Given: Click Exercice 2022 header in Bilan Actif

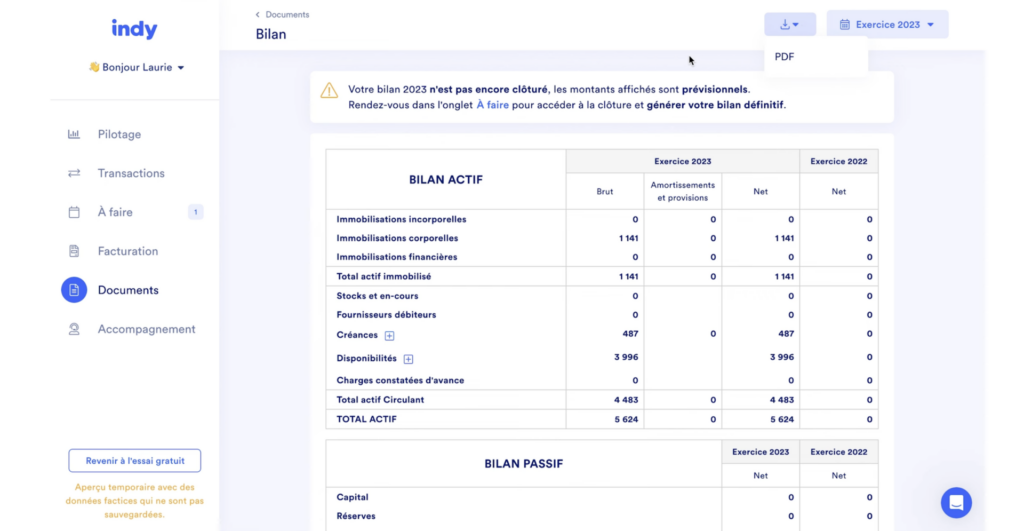Looking at the screenshot, I should point(839,161).
